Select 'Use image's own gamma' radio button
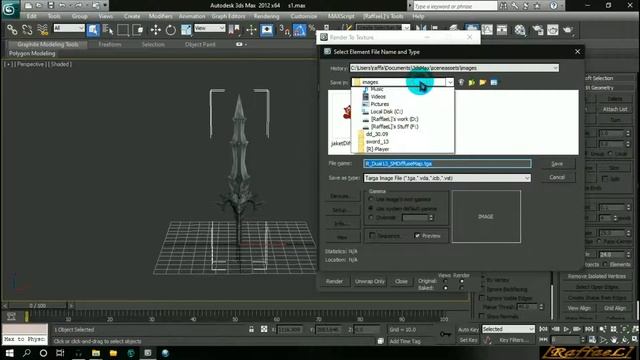The image size is (640, 360). click(371, 199)
